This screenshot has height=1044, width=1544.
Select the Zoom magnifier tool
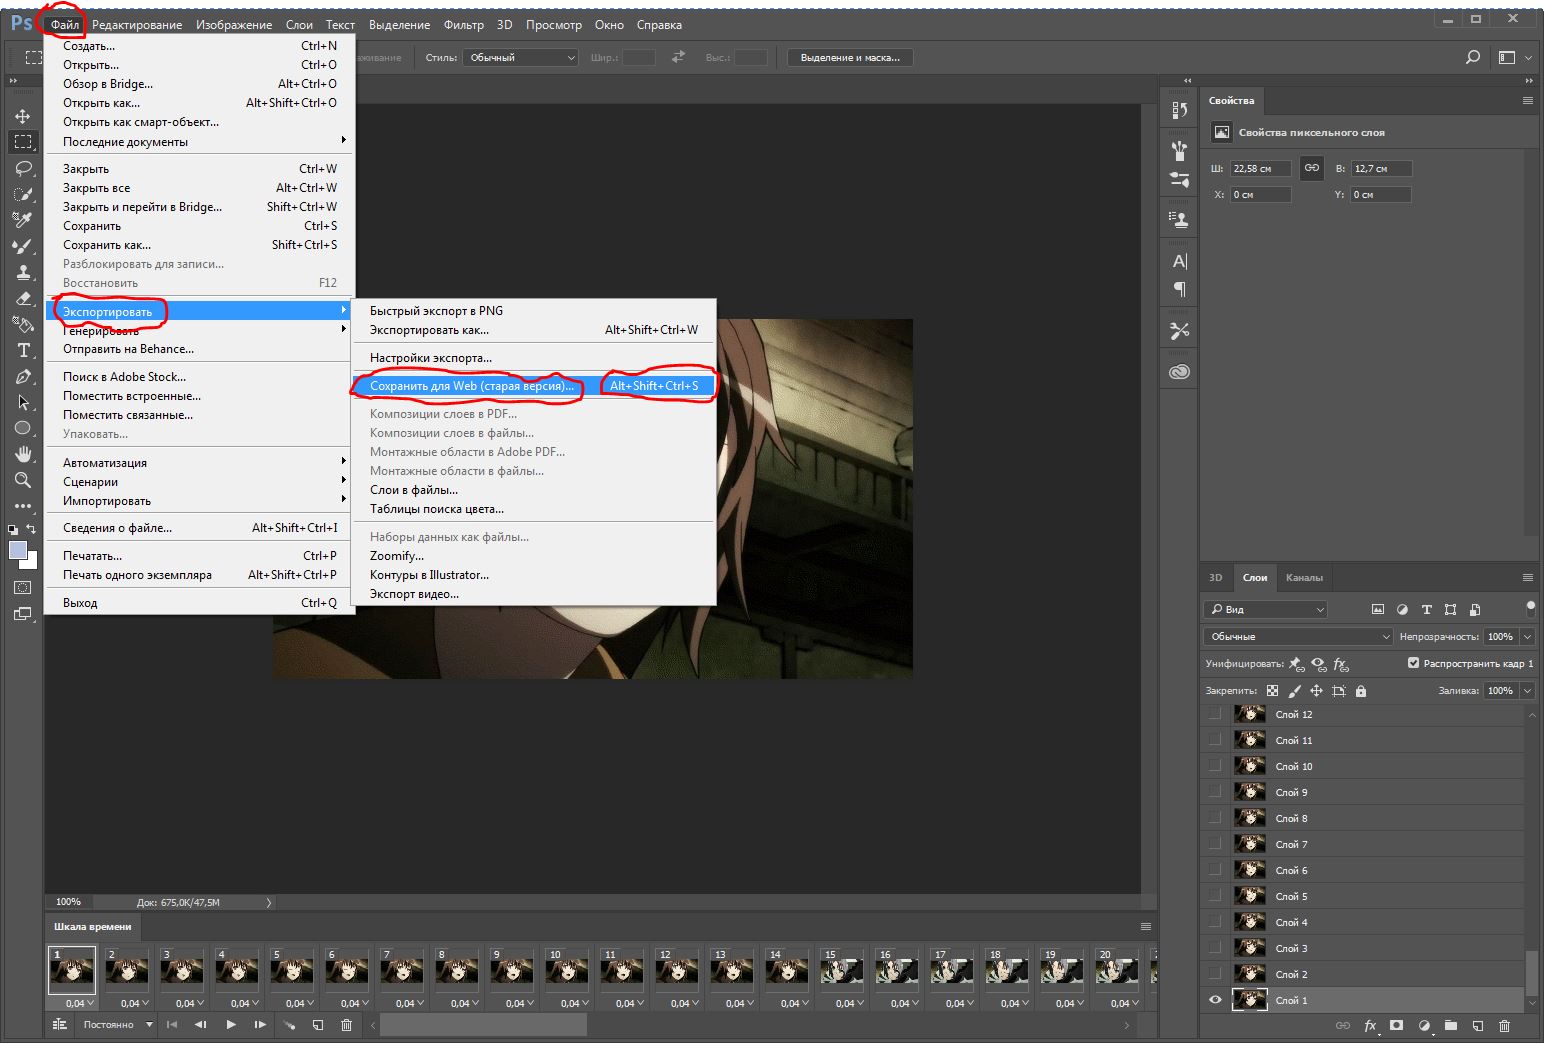pyautogui.click(x=23, y=480)
